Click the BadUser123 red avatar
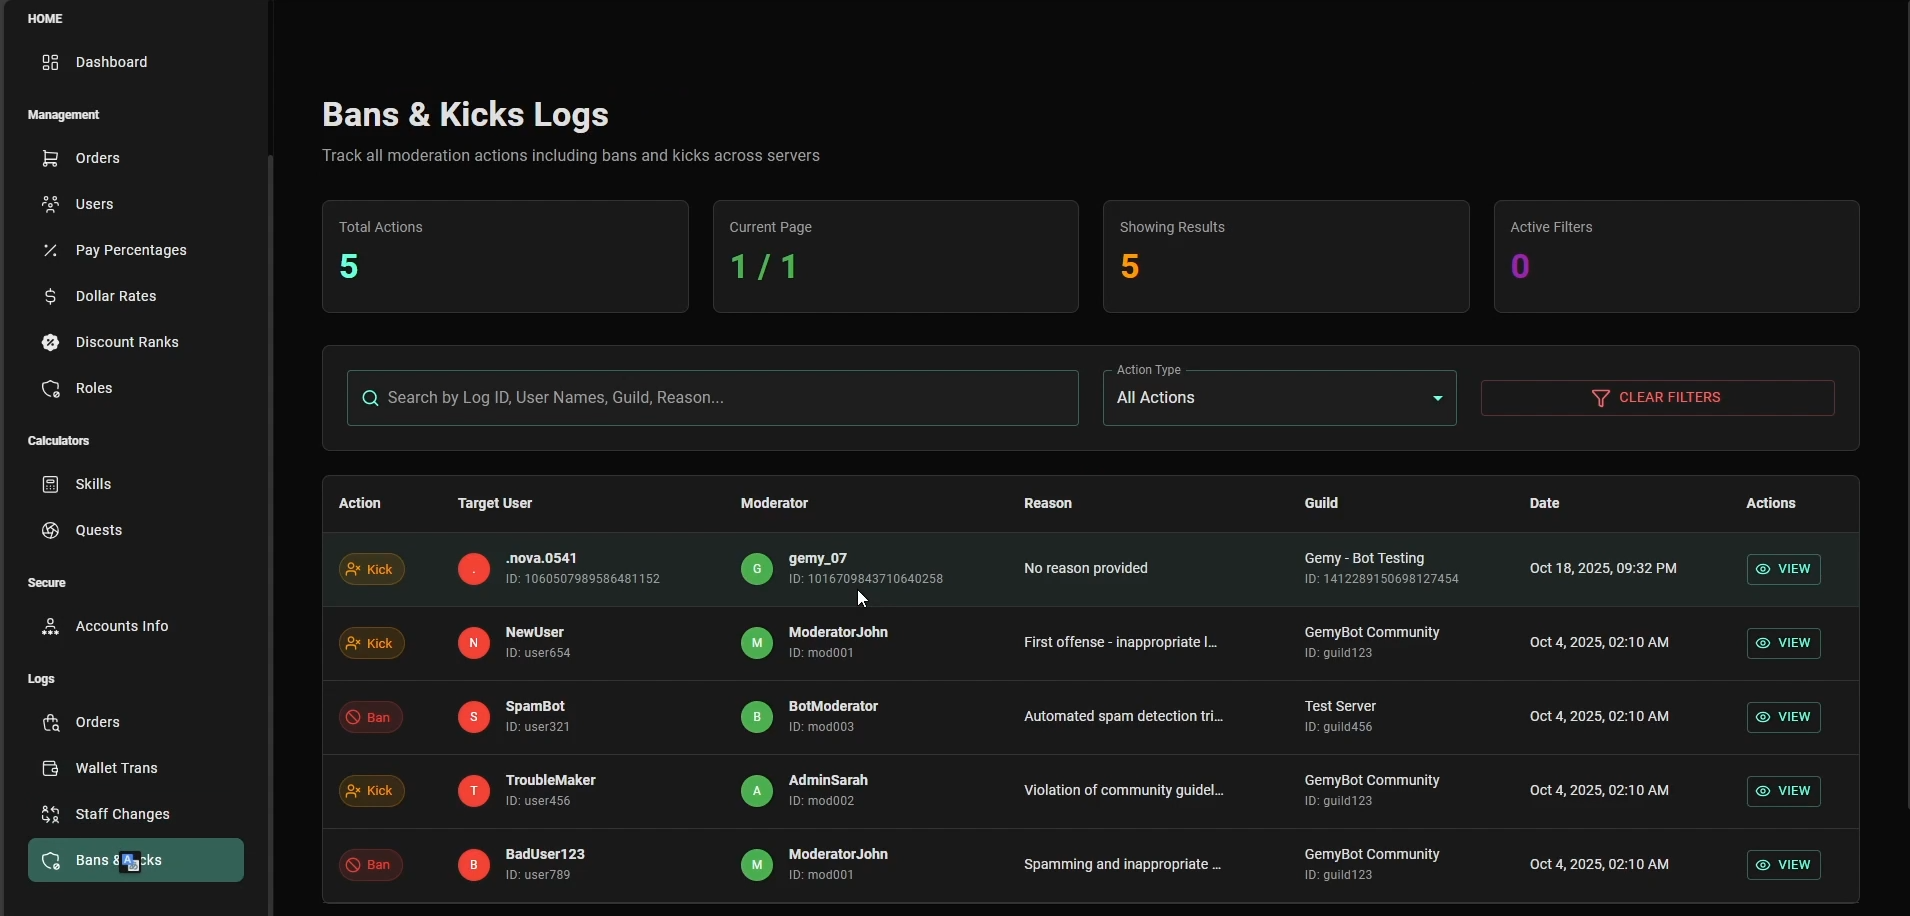This screenshot has width=1910, height=916. 474,865
